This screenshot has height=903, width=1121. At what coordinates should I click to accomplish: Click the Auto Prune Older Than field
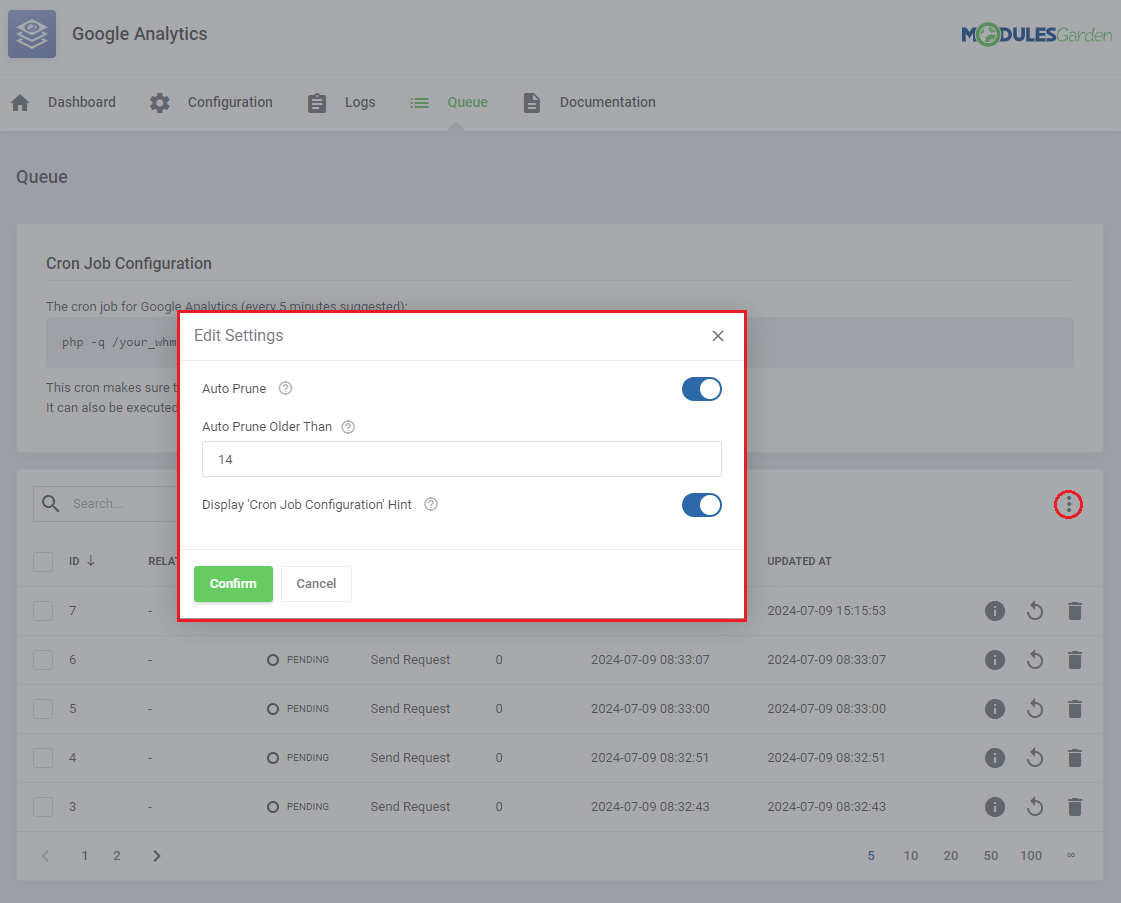pyautogui.click(x=461, y=459)
